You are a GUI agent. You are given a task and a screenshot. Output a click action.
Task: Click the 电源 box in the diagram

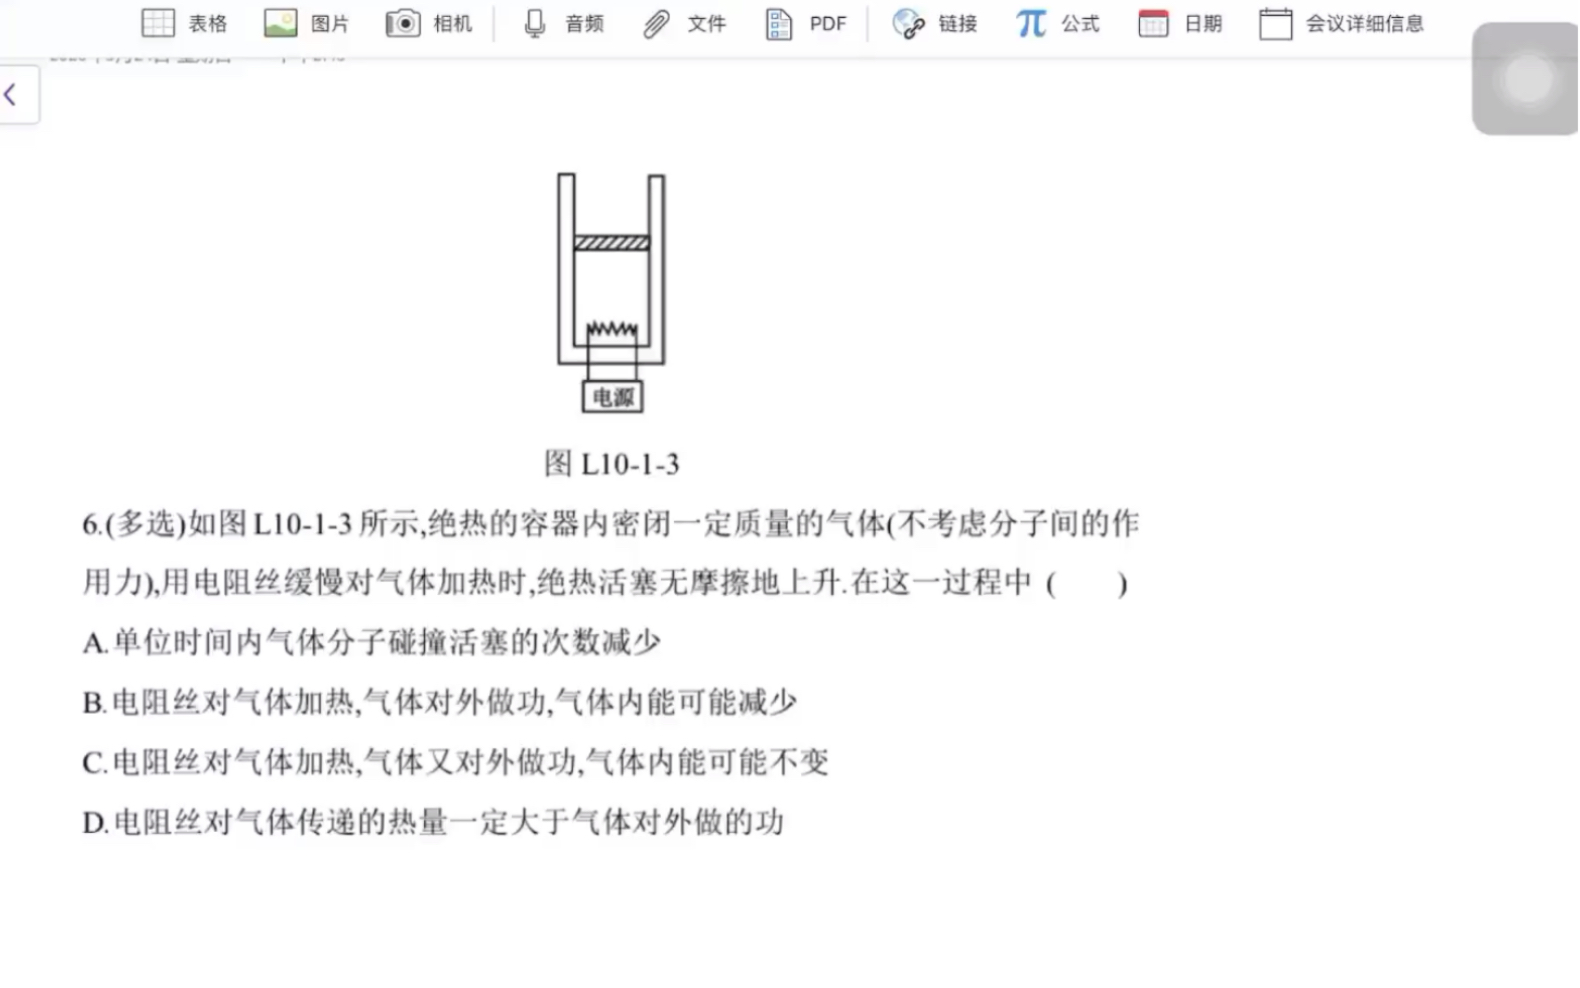pyautogui.click(x=612, y=397)
